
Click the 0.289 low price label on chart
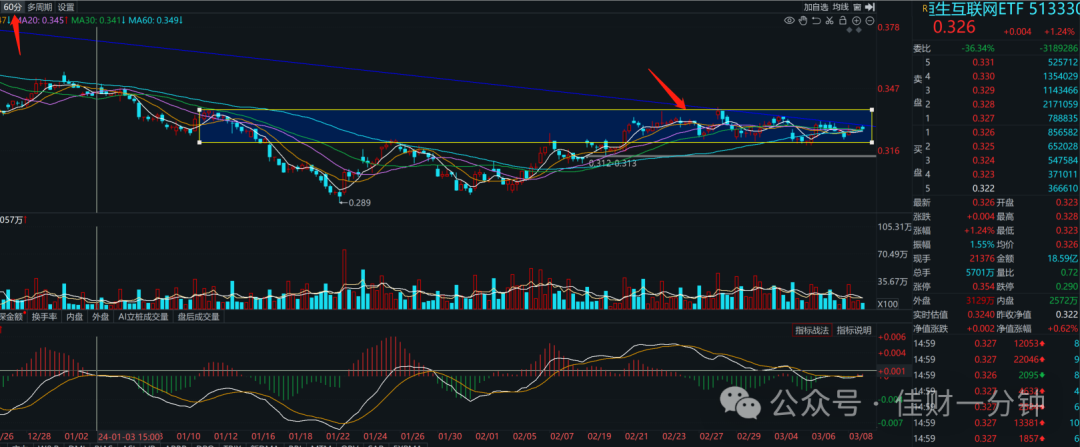click(x=360, y=203)
